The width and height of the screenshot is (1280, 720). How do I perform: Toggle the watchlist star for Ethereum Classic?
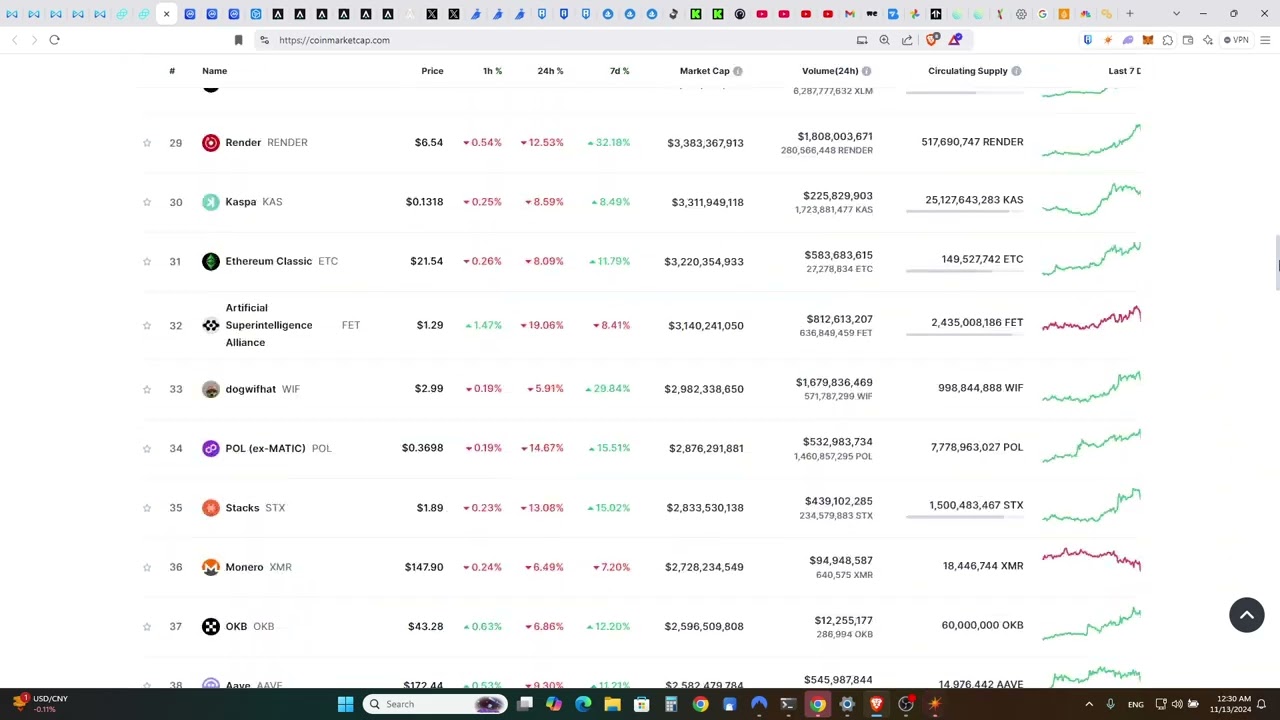tap(147, 262)
